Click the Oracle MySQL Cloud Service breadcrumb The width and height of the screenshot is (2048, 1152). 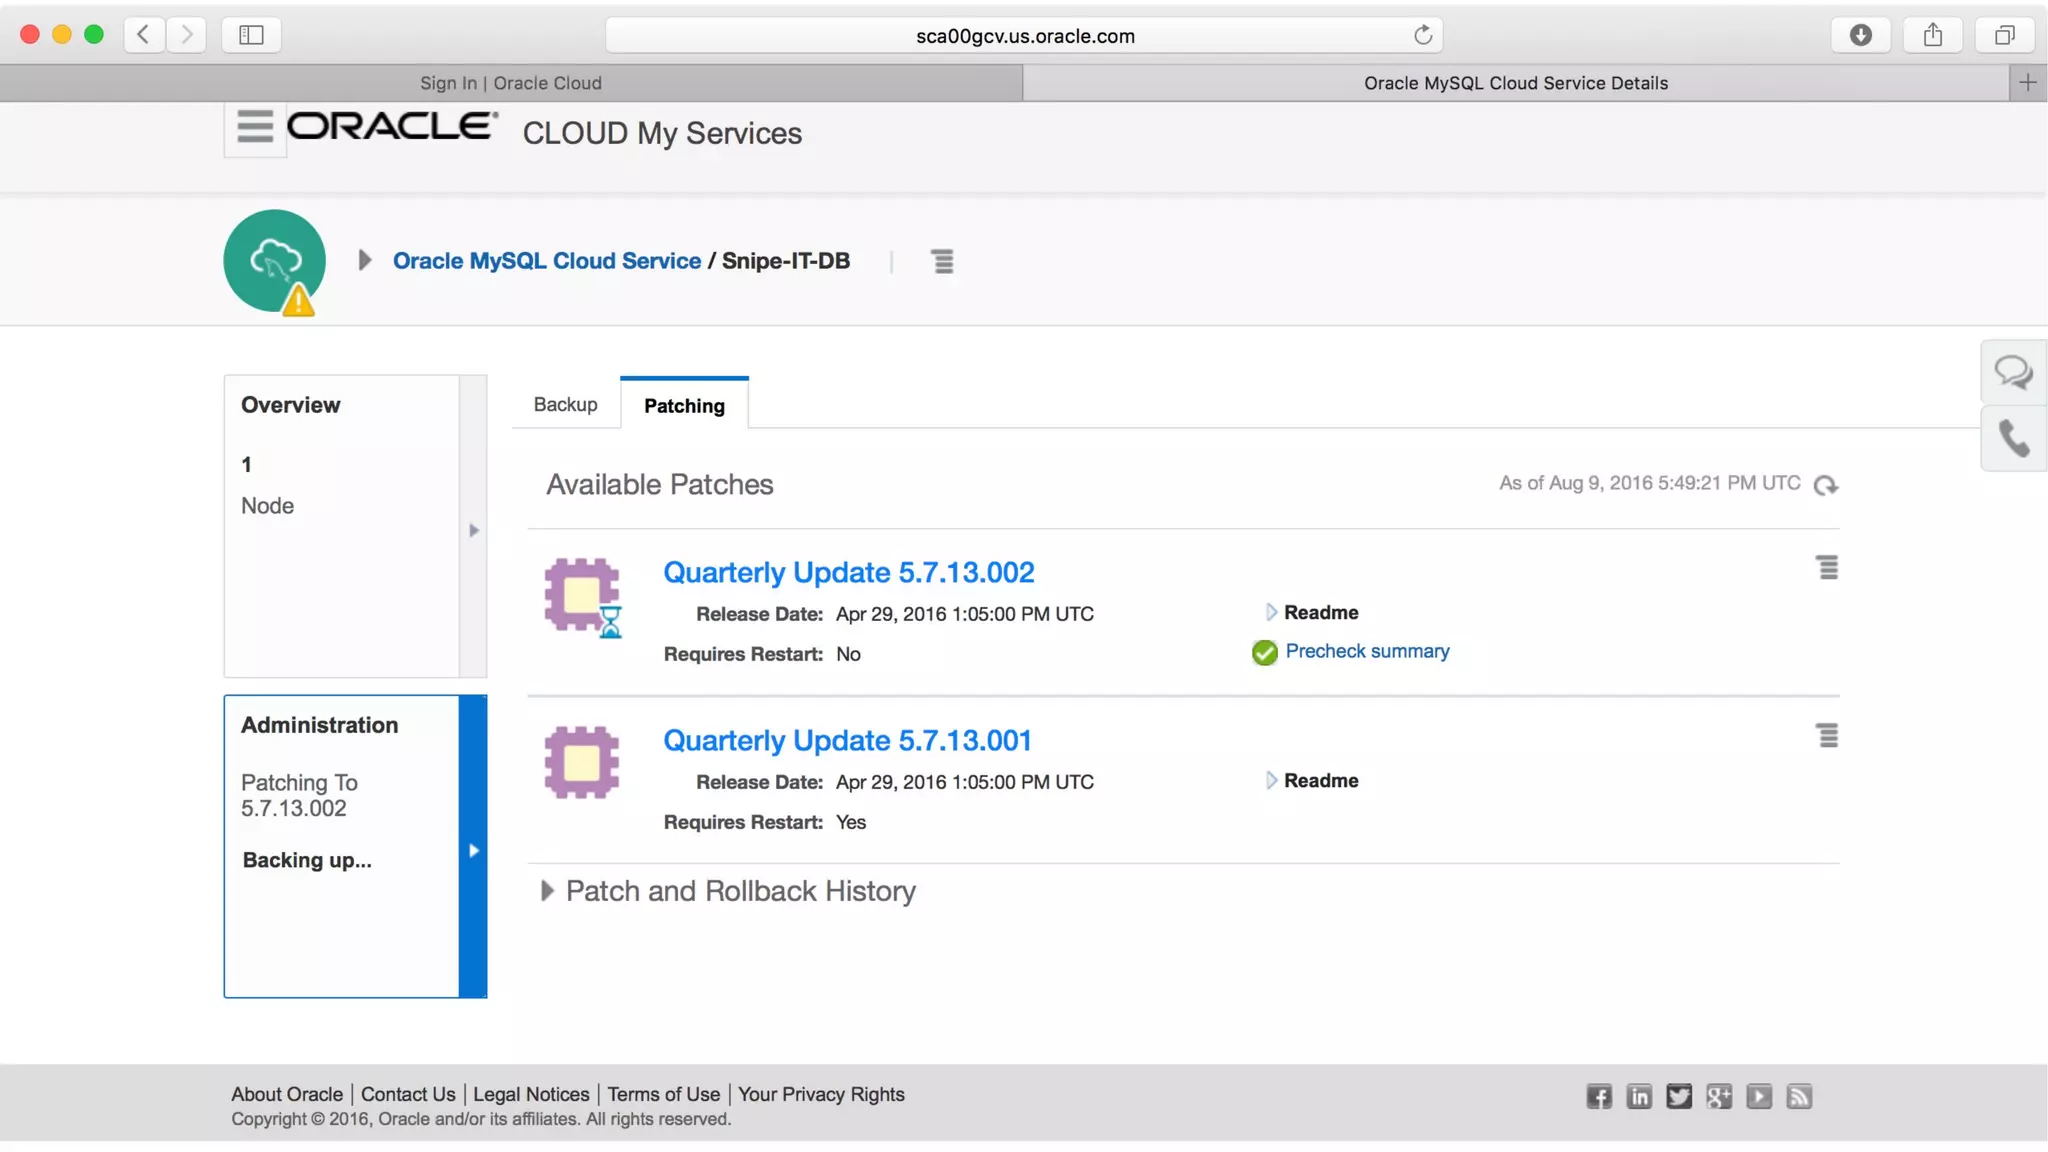point(546,261)
